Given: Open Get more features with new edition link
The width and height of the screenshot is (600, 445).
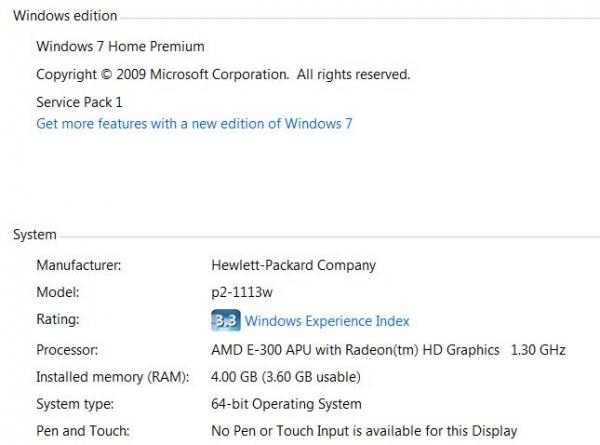Looking at the screenshot, I should (x=194, y=124).
